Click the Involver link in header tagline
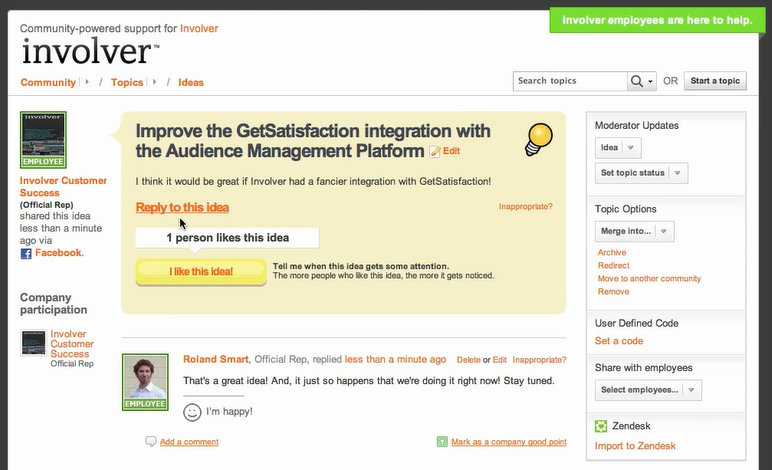The width and height of the screenshot is (772, 470). point(199,29)
